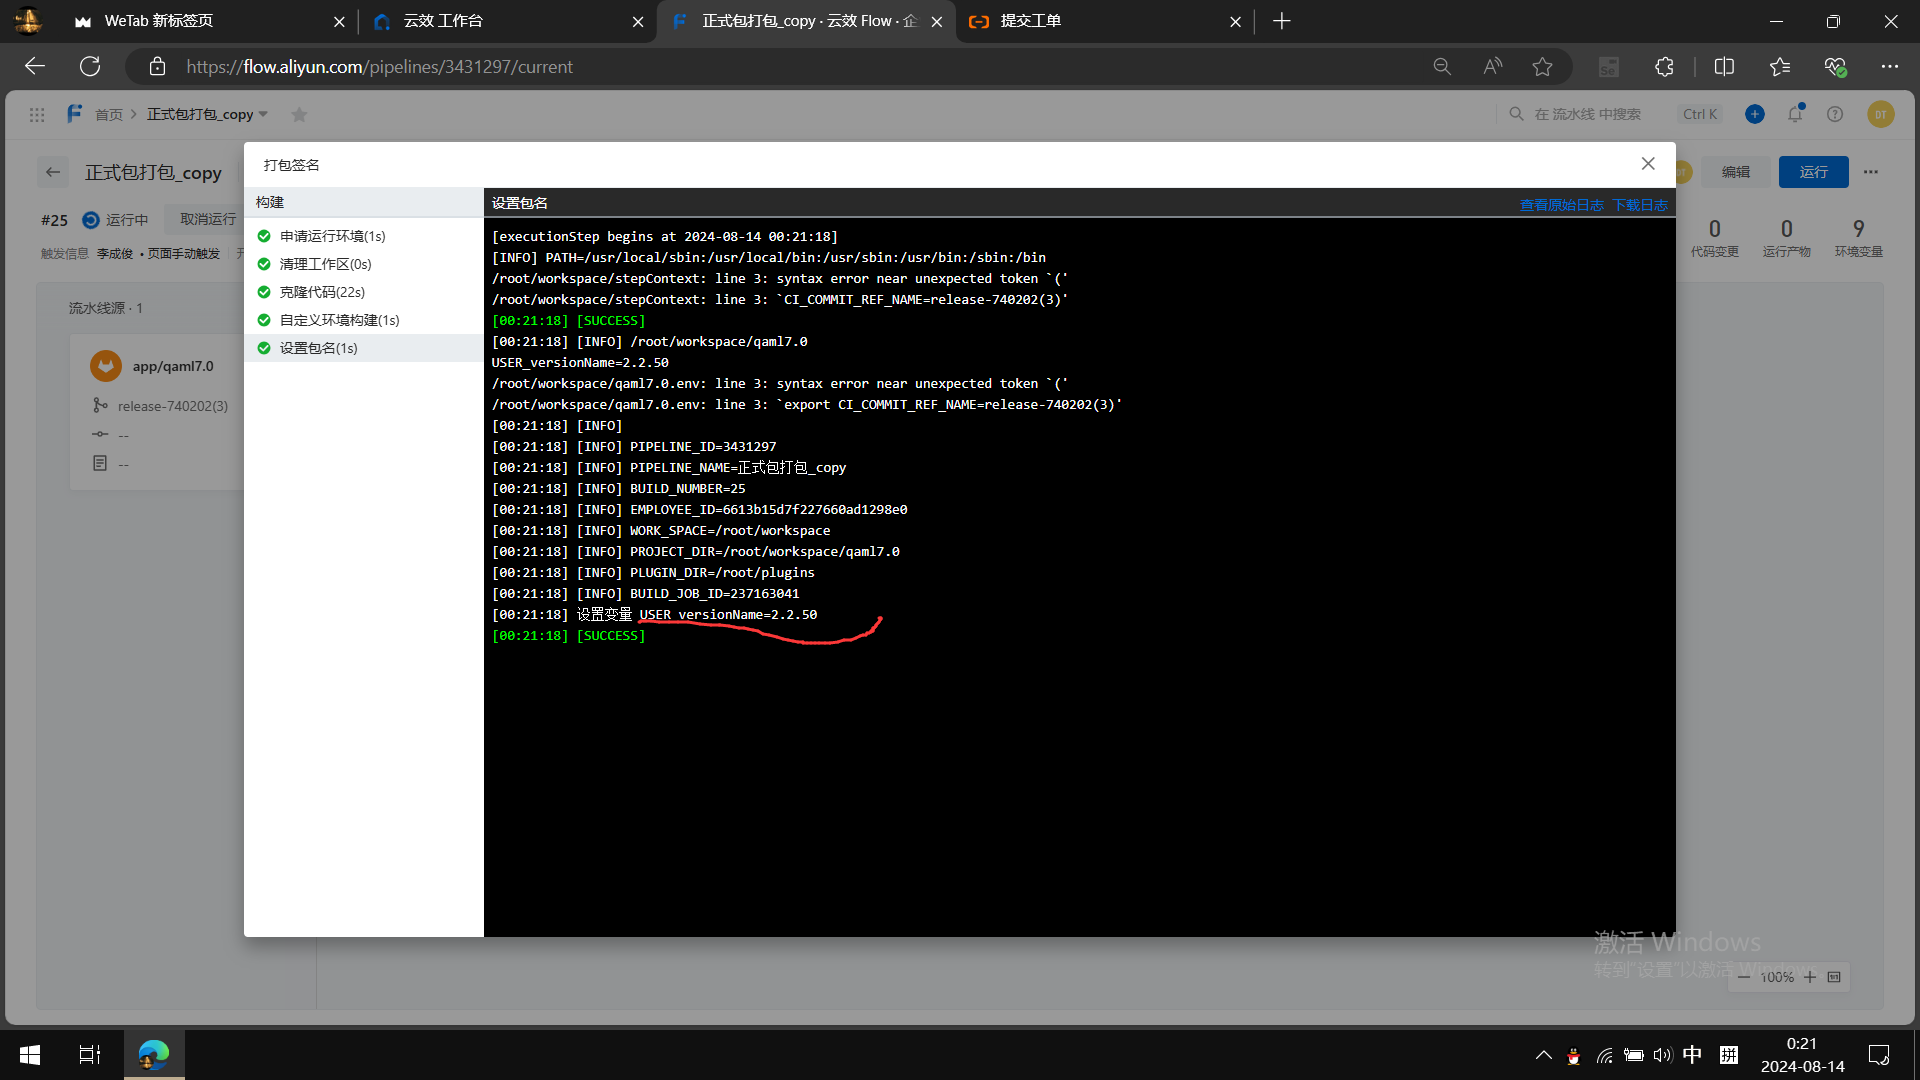Screen dimensions: 1920x1080
Task: Open Task View on taskbar
Action: pos(90,1055)
